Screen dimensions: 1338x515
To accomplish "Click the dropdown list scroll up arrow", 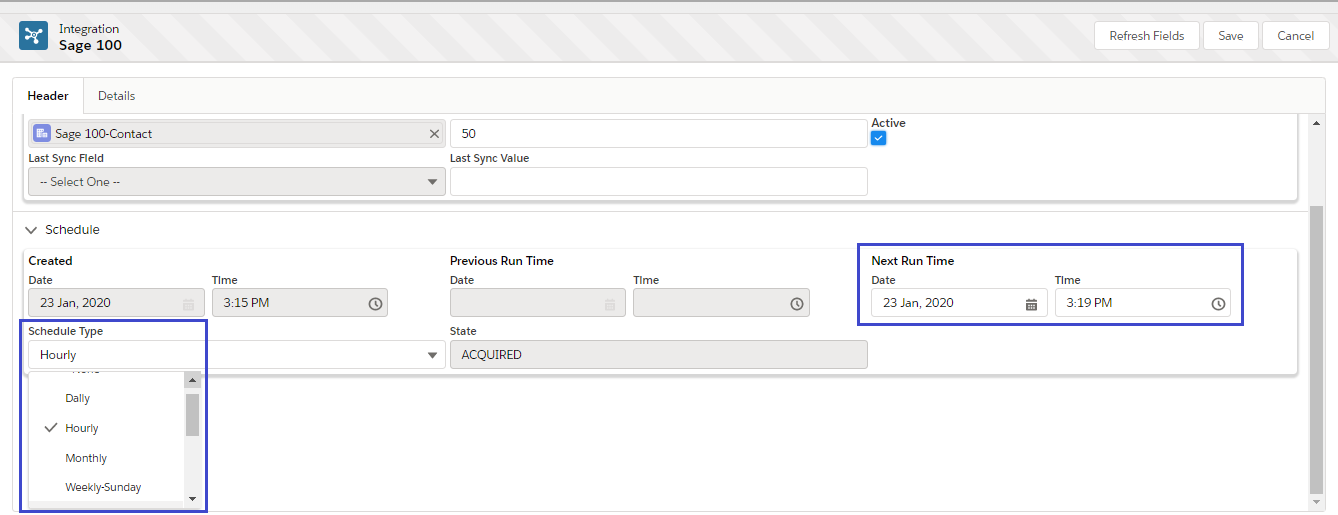I will pos(193,381).
